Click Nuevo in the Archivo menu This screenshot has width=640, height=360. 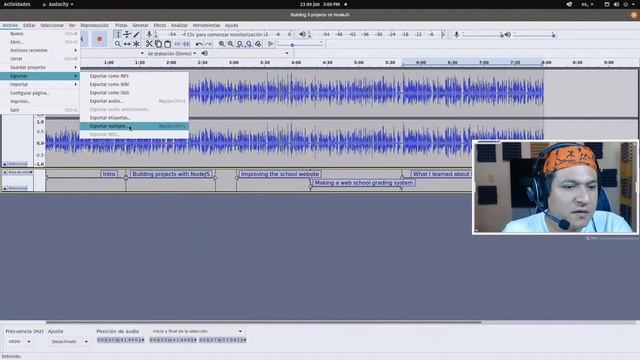pyautogui.click(x=40, y=33)
